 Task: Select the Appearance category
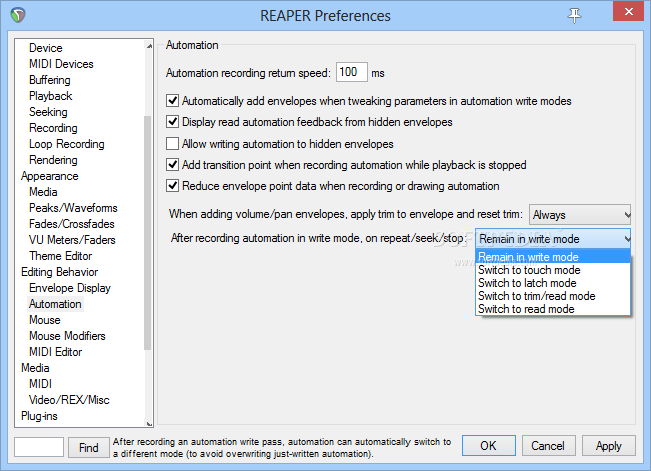tap(49, 176)
